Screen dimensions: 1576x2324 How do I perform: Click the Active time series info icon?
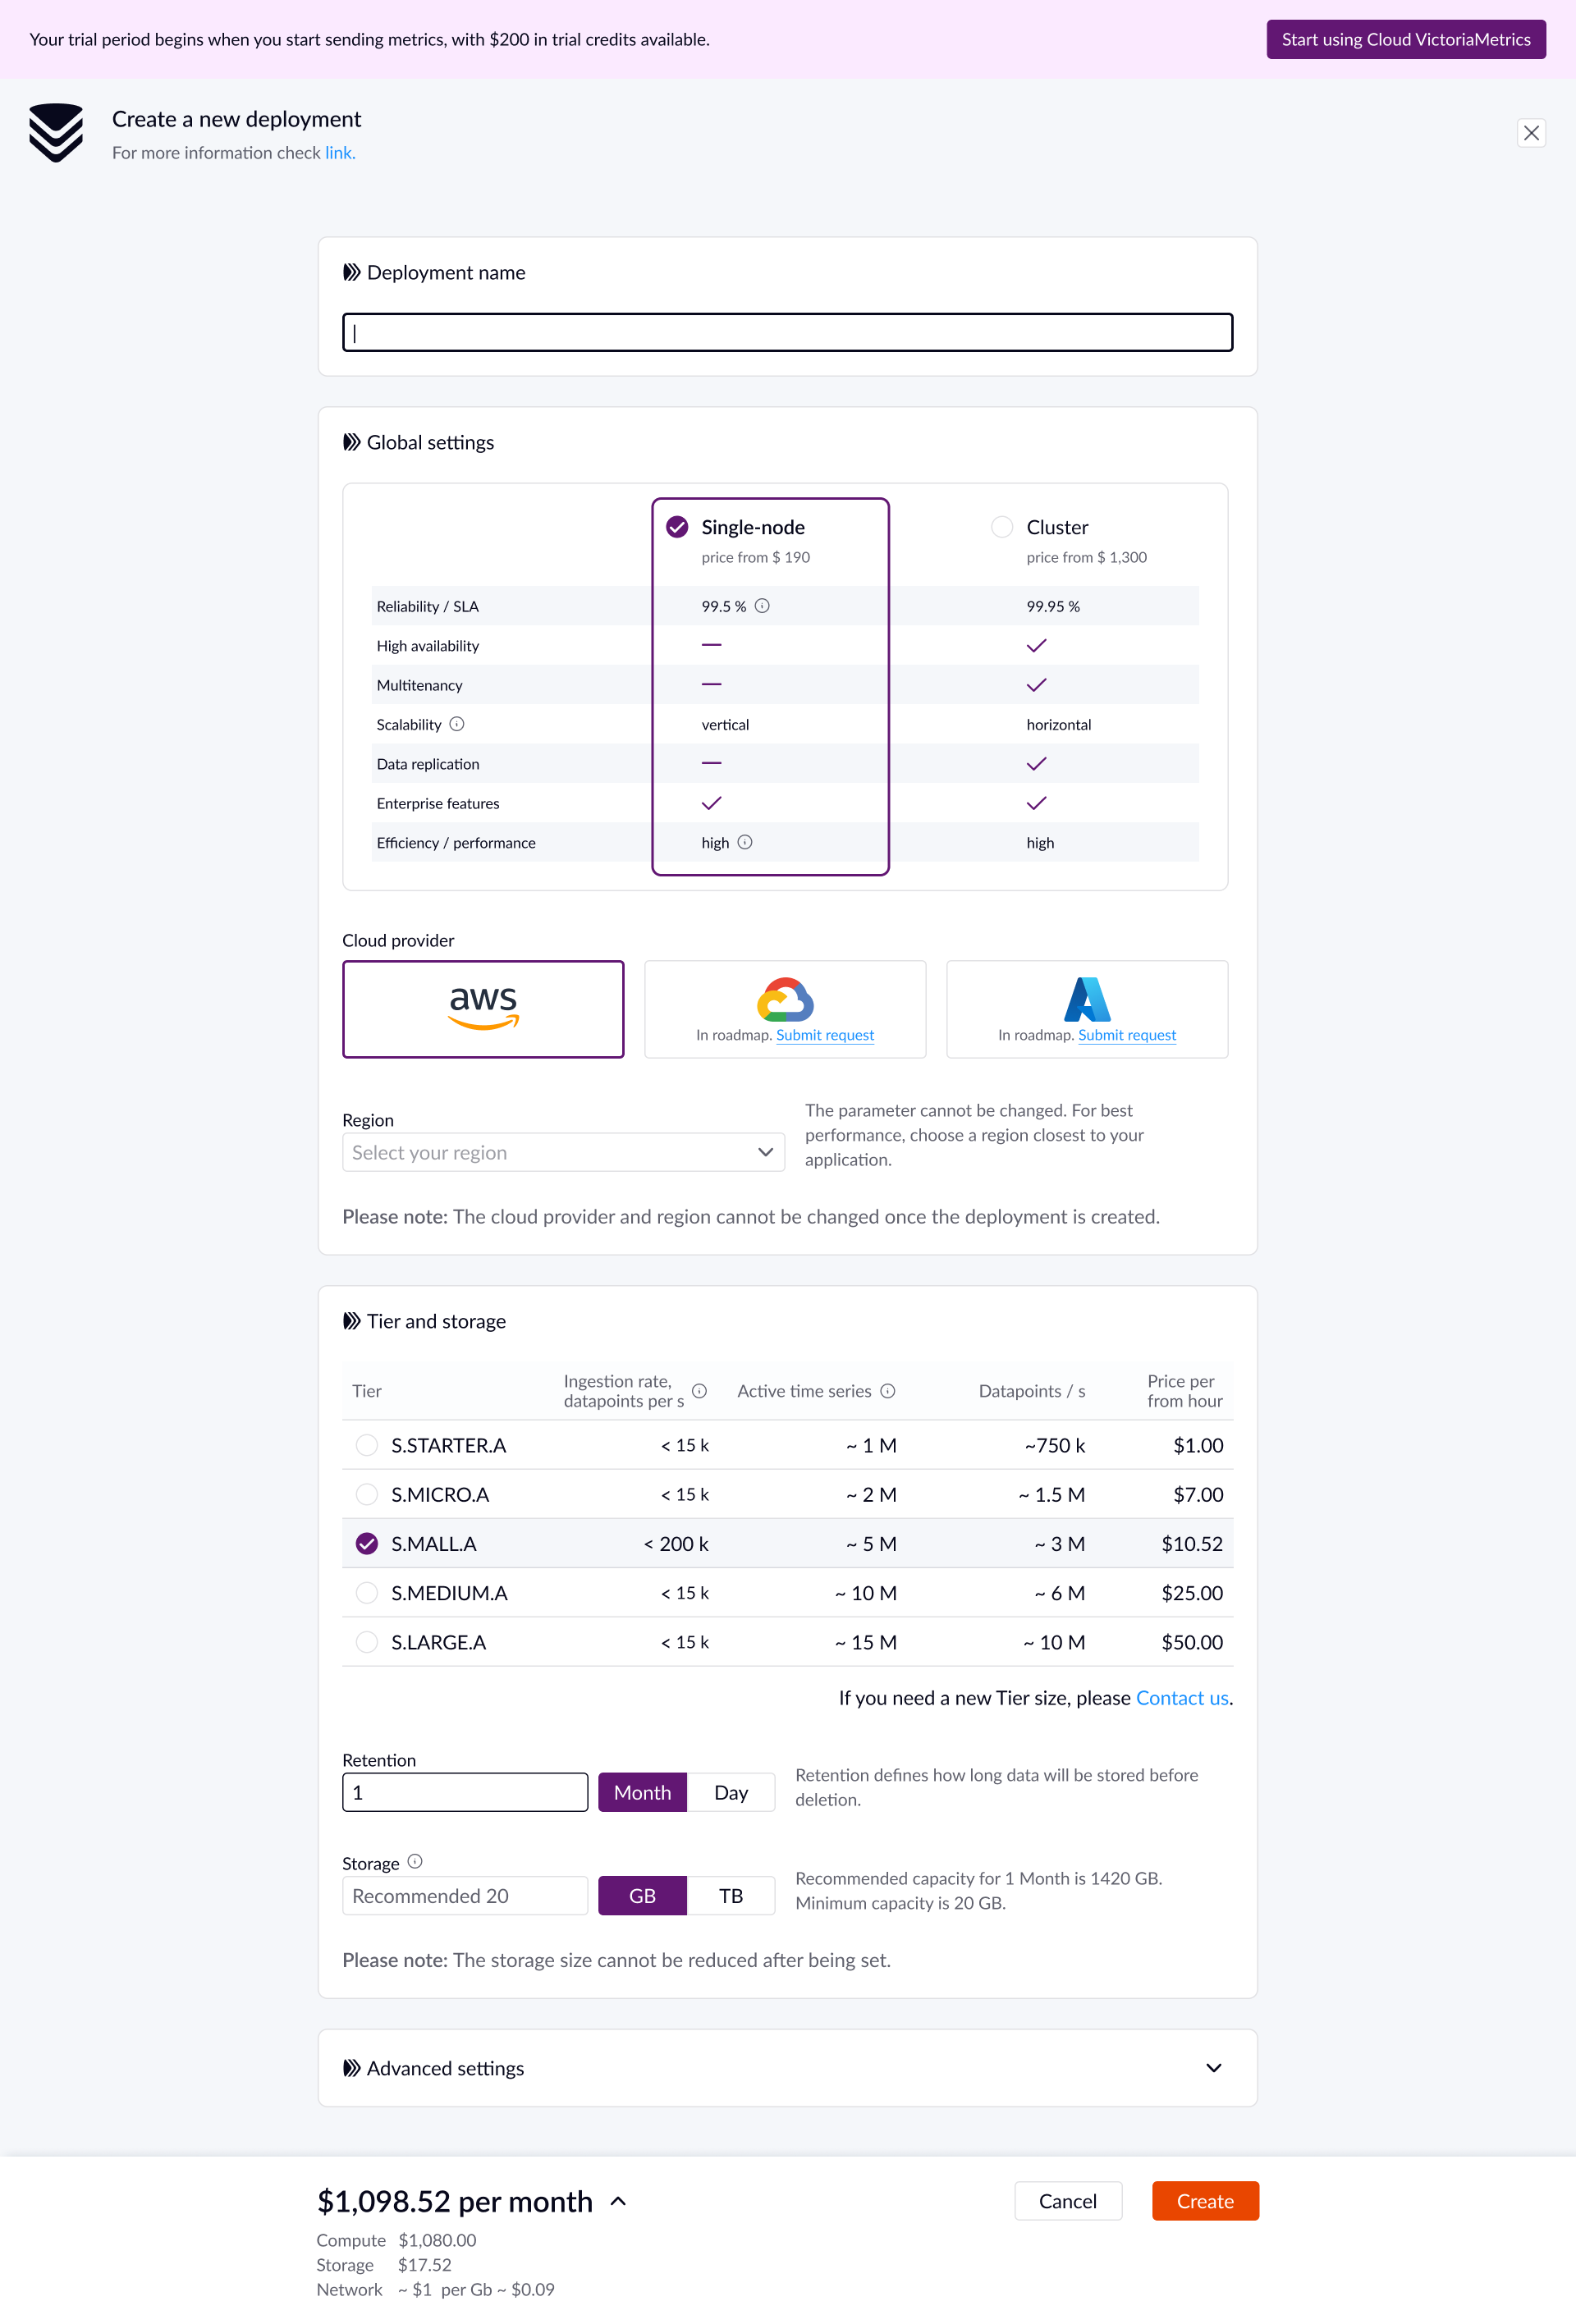888,1390
